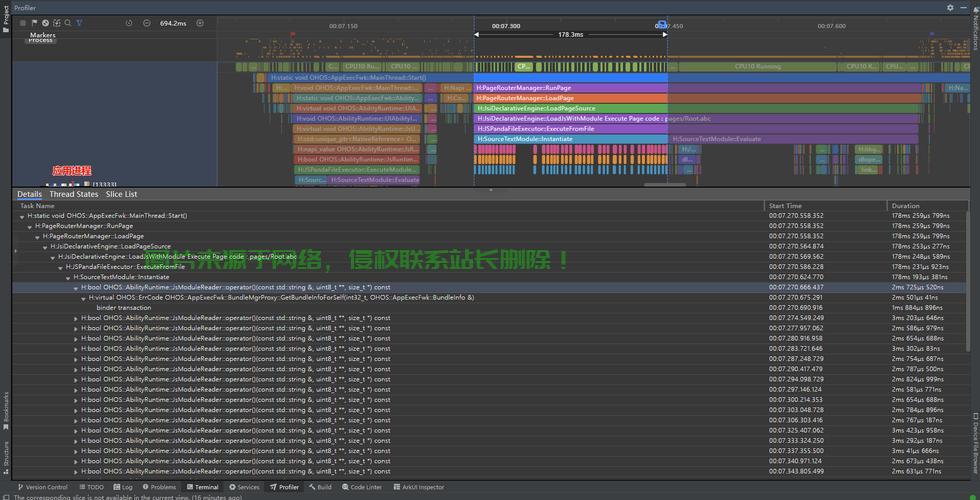Expand JsModuleReader row starting 00:07.340.971.124

coord(76,461)
